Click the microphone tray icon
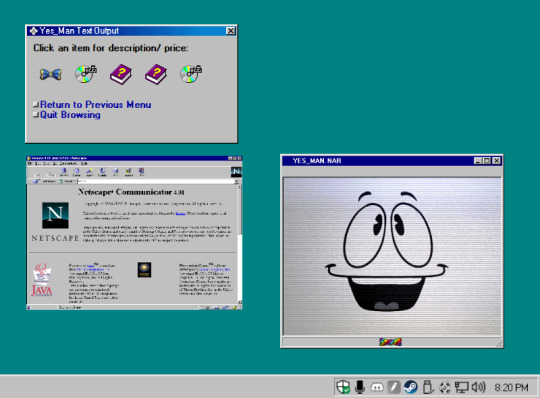Viewport: 540px width, 398px height. [x=360, y=387]
